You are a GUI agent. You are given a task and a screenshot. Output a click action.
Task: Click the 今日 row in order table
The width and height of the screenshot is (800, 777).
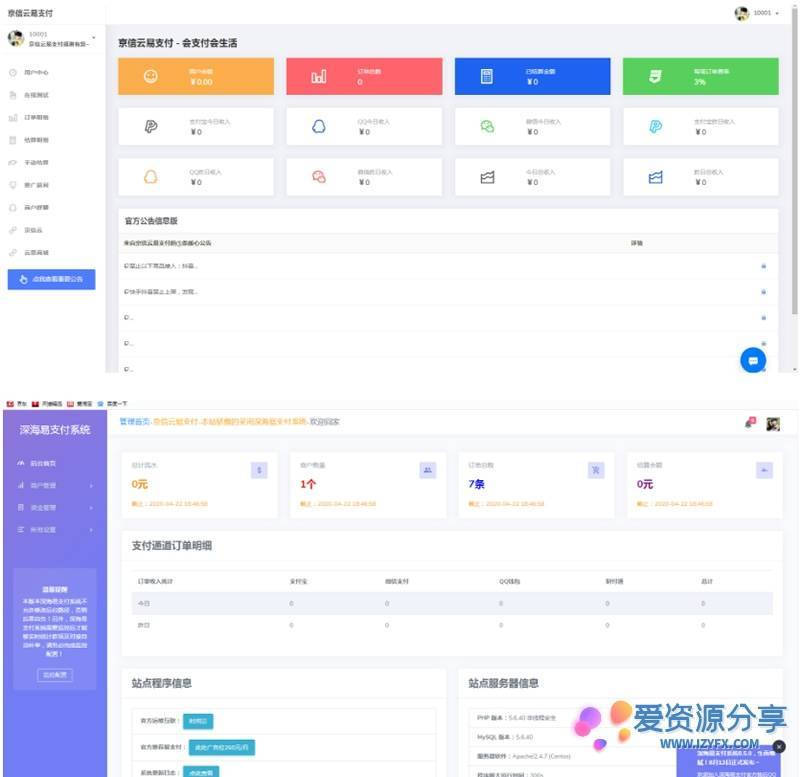click(x=452, y=603)
